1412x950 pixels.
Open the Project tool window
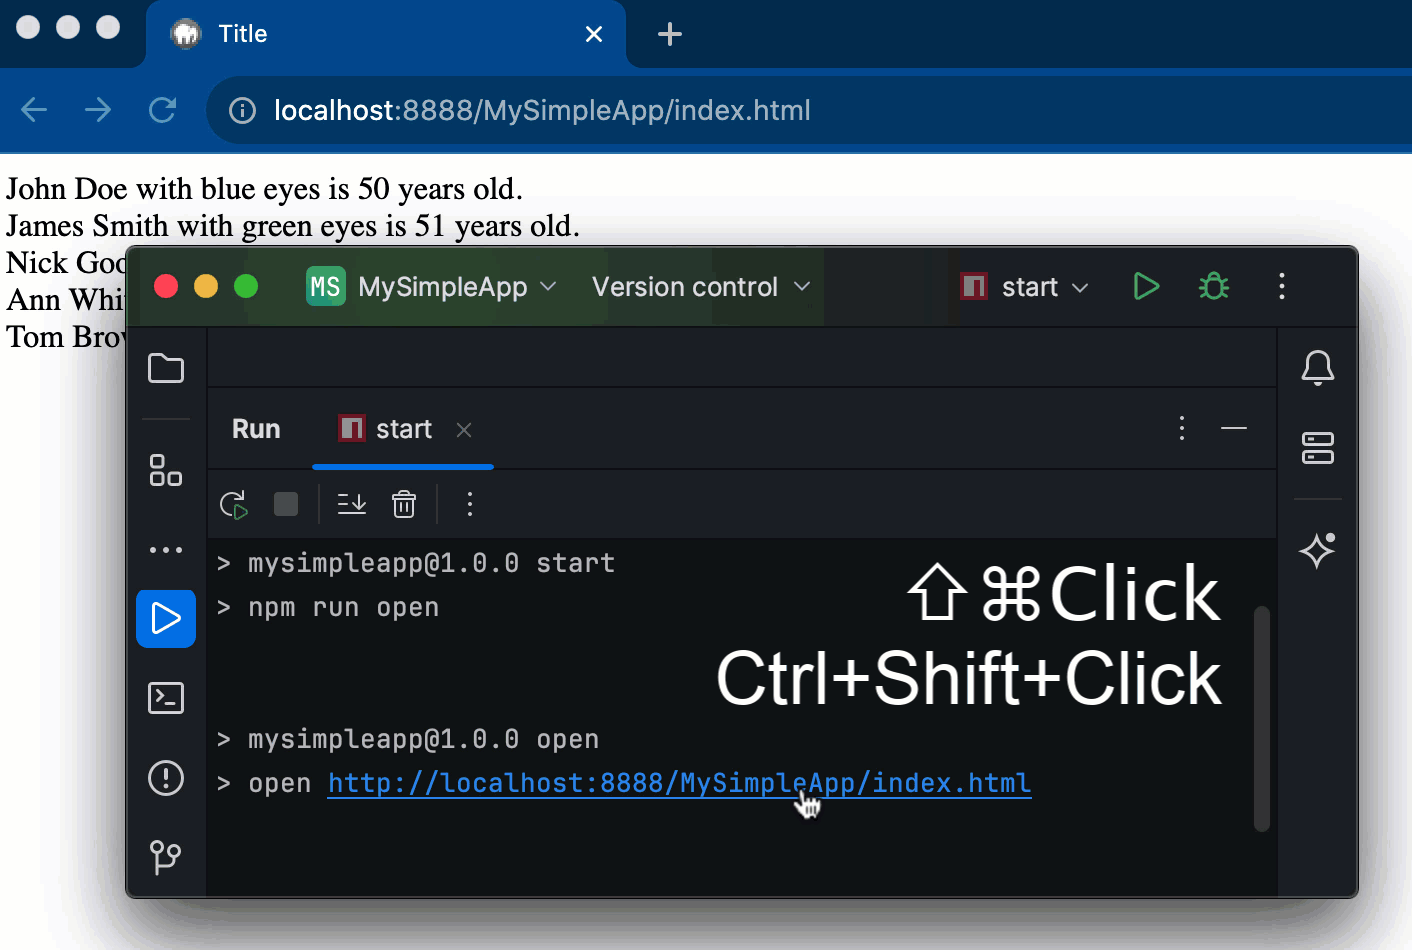pyautogui.click(x=166, y=368)
